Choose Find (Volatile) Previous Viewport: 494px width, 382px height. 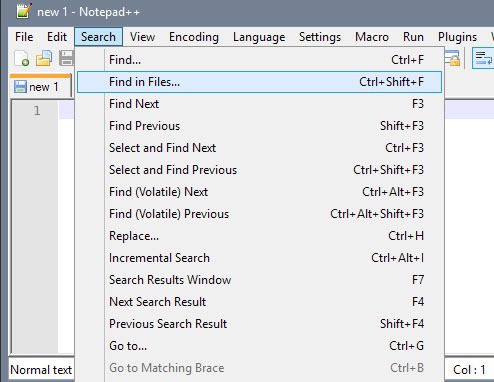[x=259, y=214]
